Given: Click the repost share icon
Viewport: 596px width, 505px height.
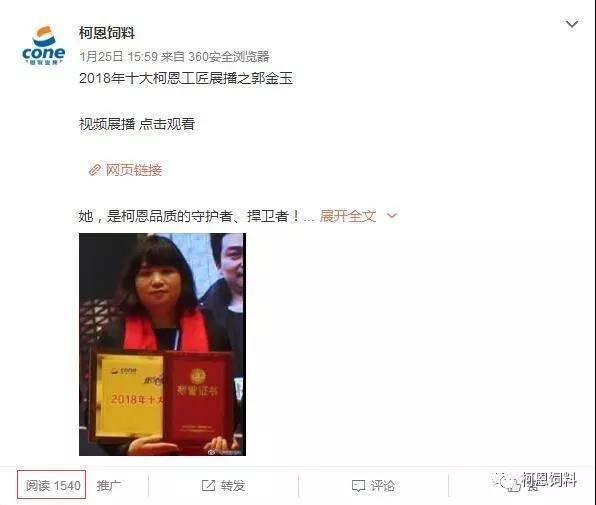Looking at the screenshot, I should pos(208,485).
